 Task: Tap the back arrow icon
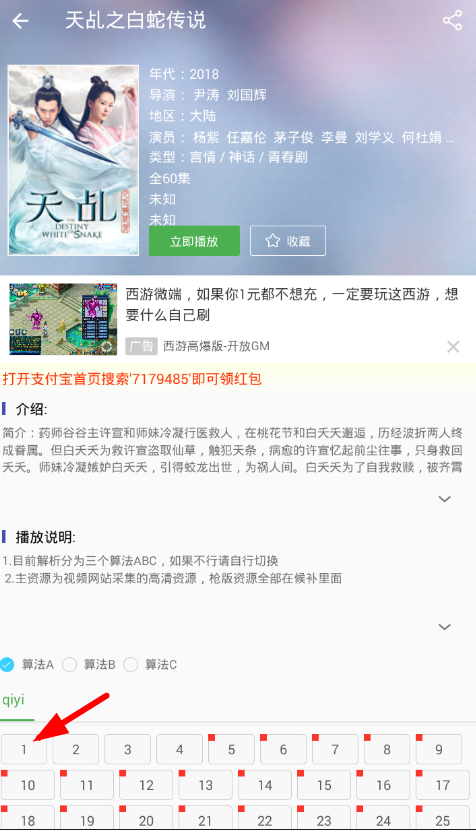pyautogui.click(x=20, y=21)
